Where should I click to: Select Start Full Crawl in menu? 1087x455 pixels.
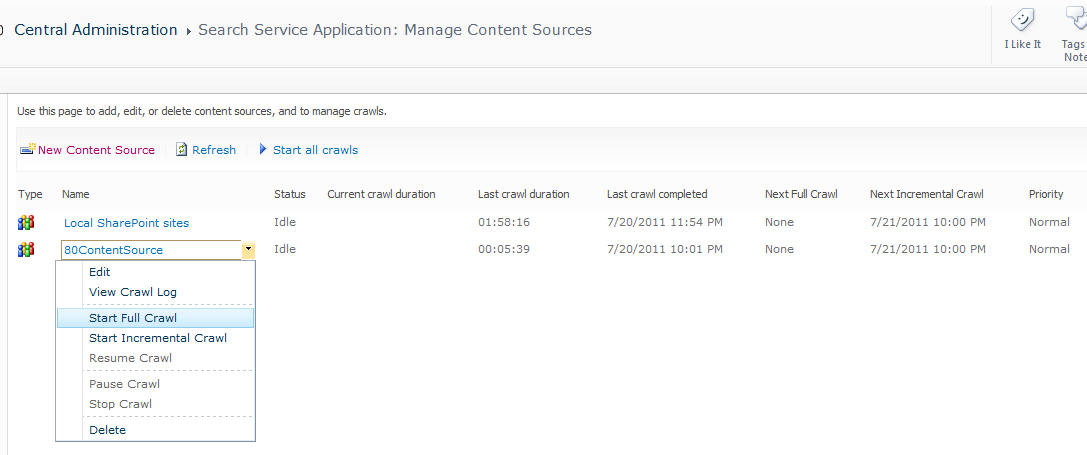(x=155, y=318)
